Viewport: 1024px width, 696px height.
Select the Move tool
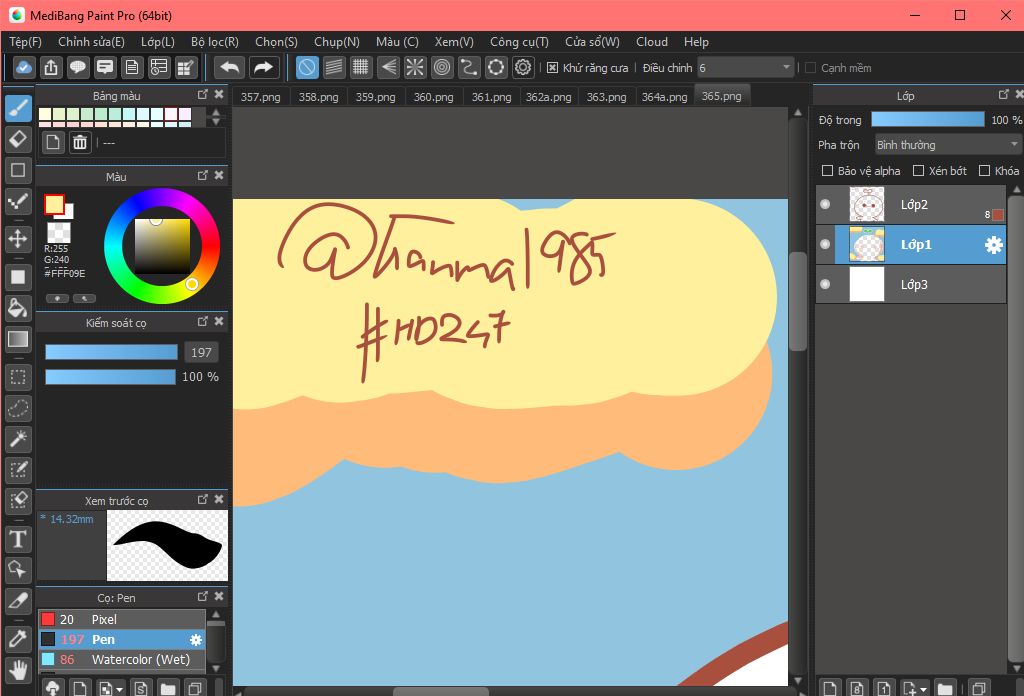[x=18, y=238]
